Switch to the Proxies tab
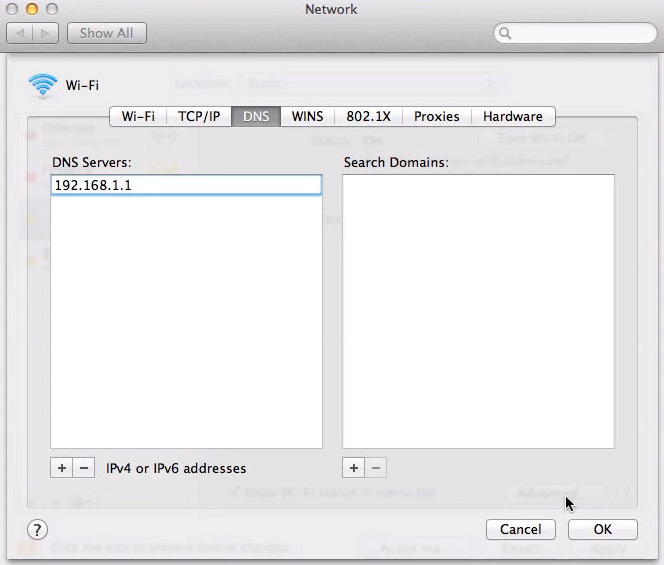 (x=437, y=116)
